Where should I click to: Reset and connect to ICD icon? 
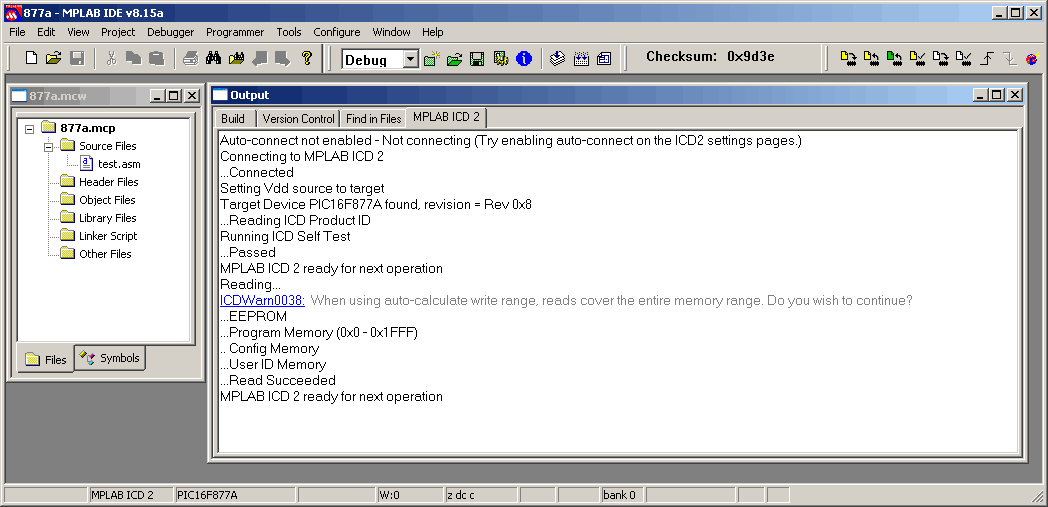pyautogui.click(x=1032, y=59)
